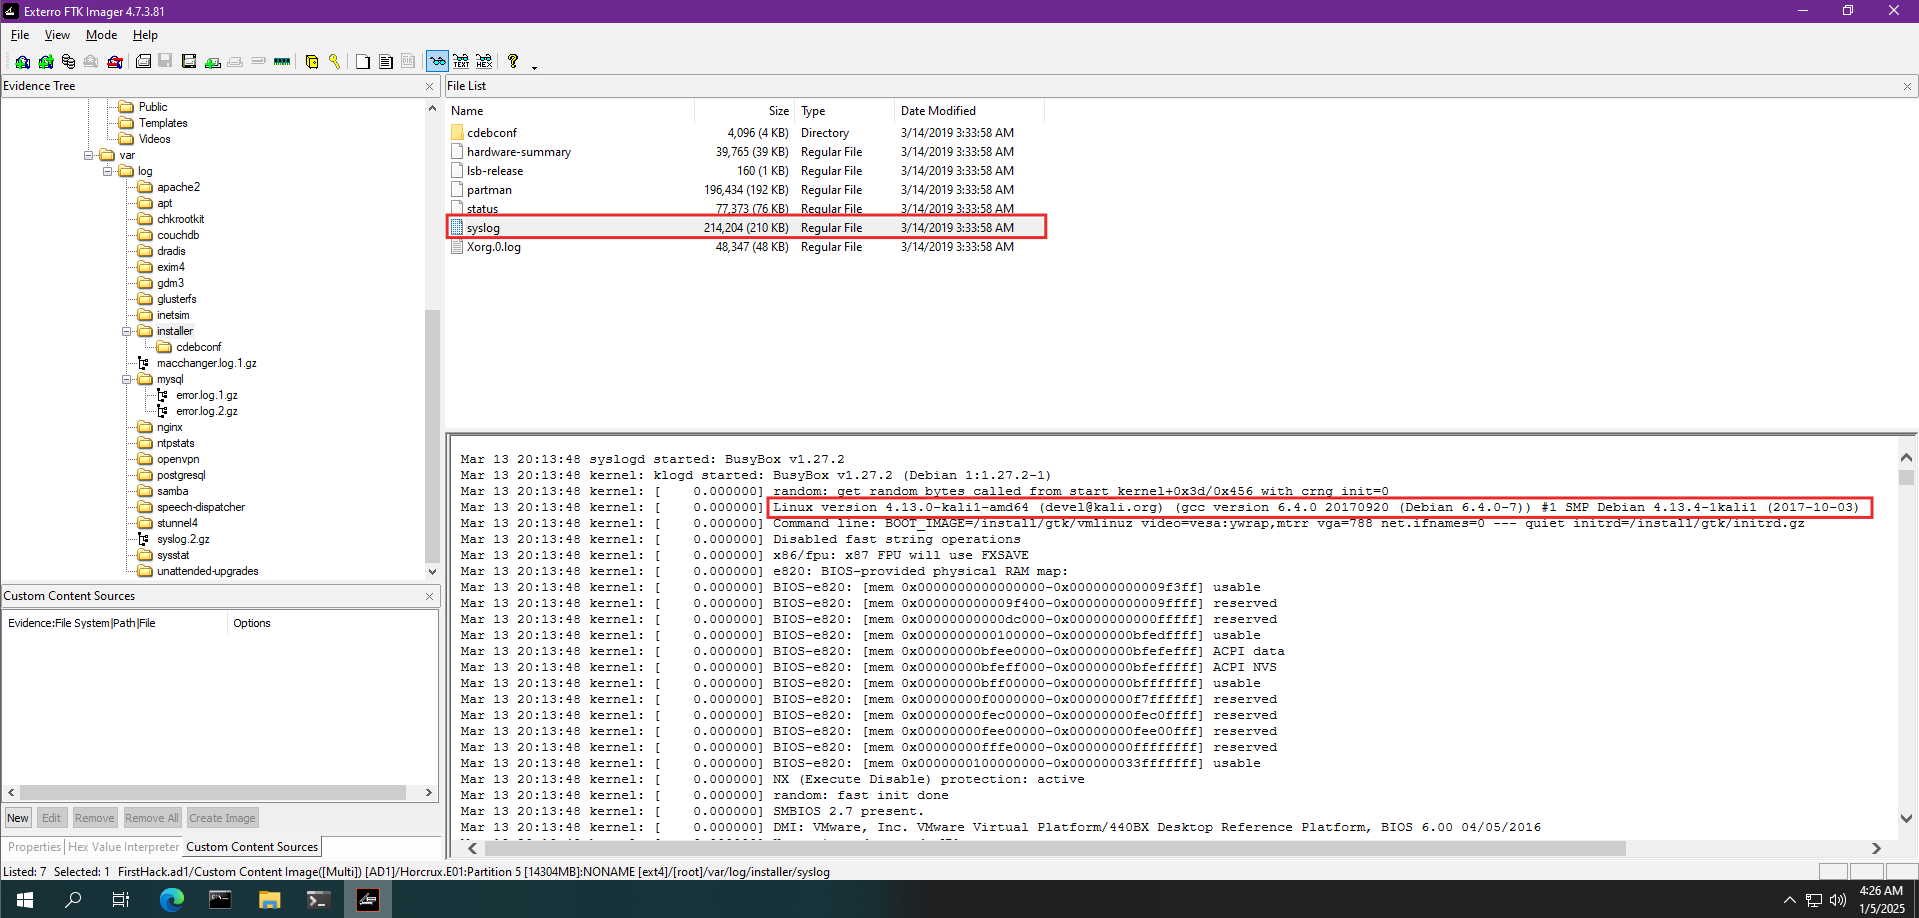Show hidden system tray icons
Screen dimensions: 1919x918
pos(1790,899)
